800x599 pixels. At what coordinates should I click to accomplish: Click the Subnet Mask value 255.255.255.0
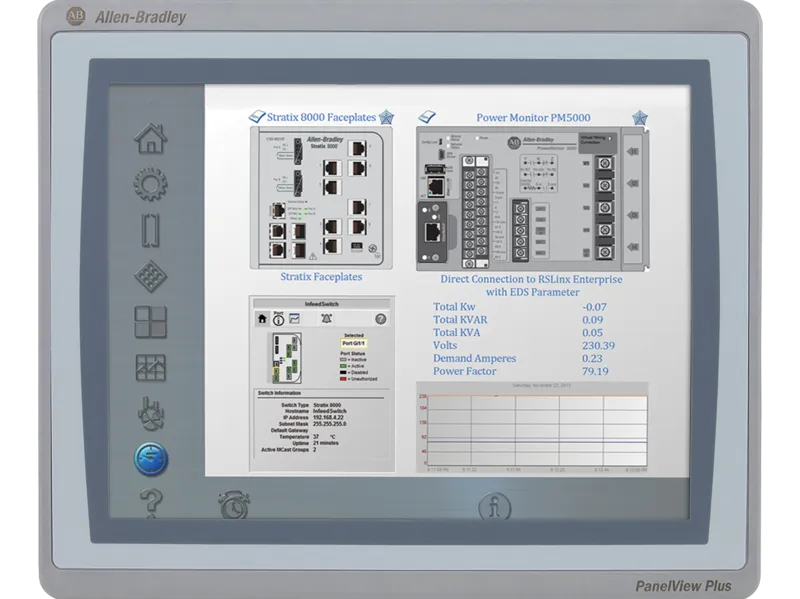pos(330,424)
